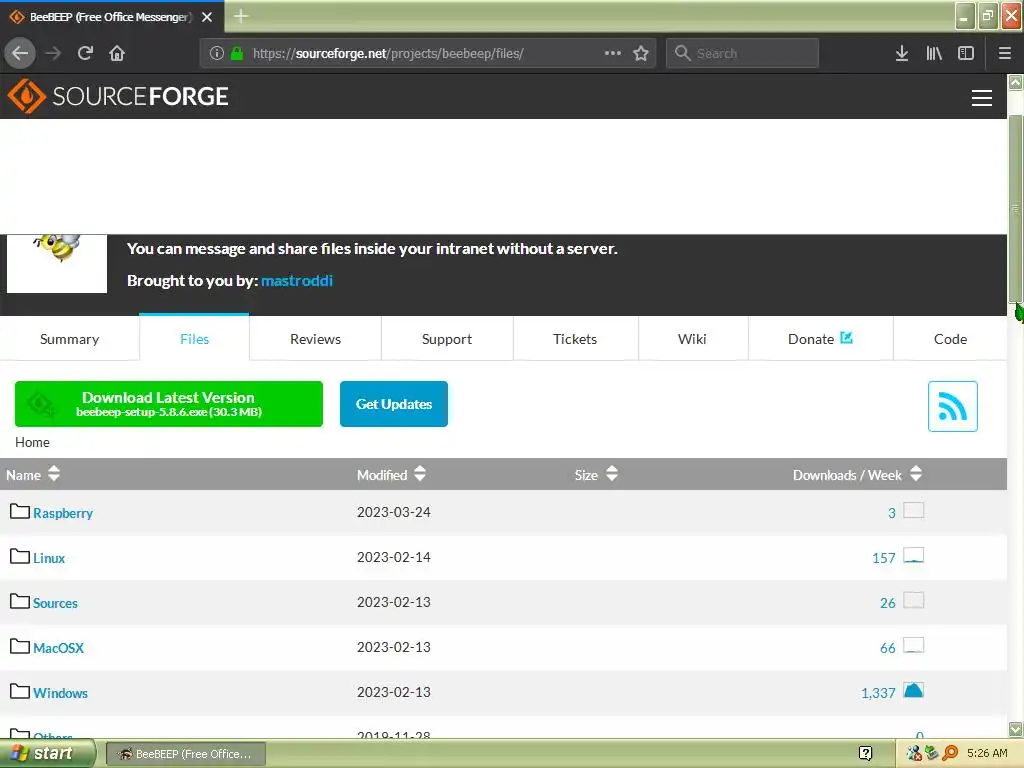The image size is (1024, 768).
Task: Select BeeBEEP taskbar window button
Action: point(186,754)
